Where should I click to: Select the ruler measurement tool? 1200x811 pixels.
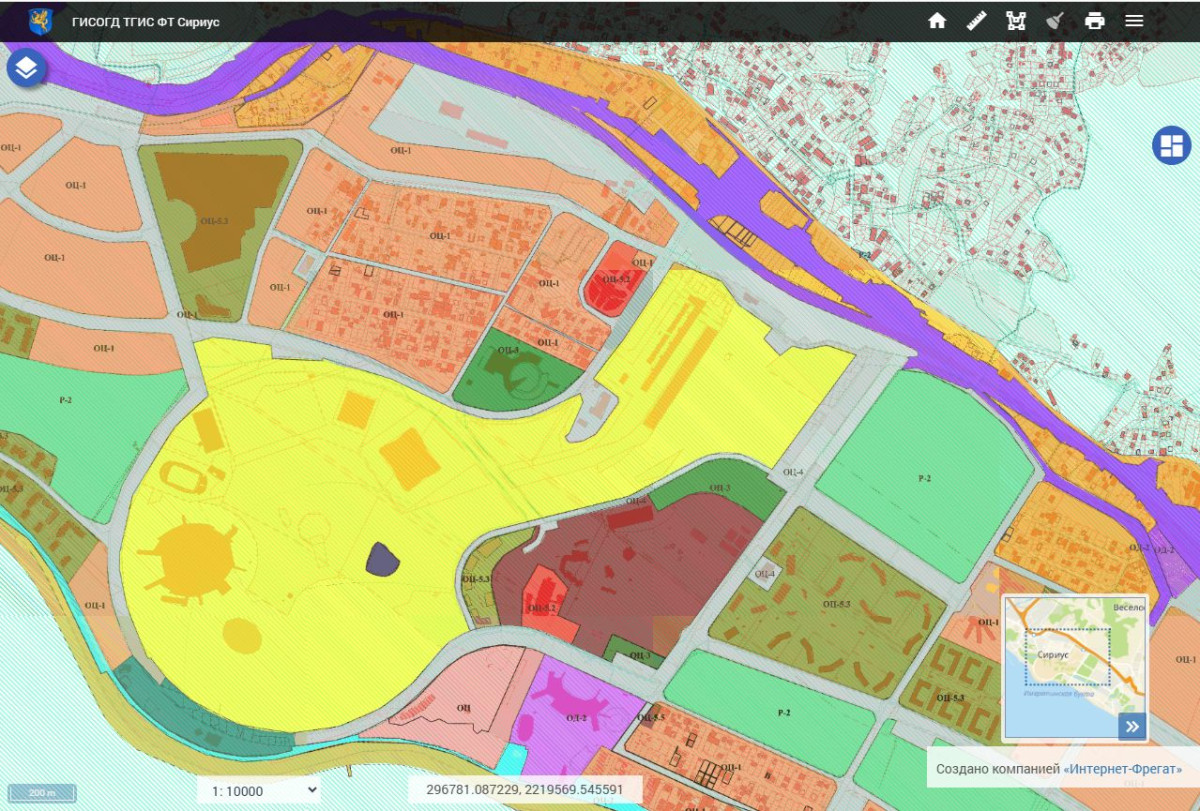pos(977,21)
